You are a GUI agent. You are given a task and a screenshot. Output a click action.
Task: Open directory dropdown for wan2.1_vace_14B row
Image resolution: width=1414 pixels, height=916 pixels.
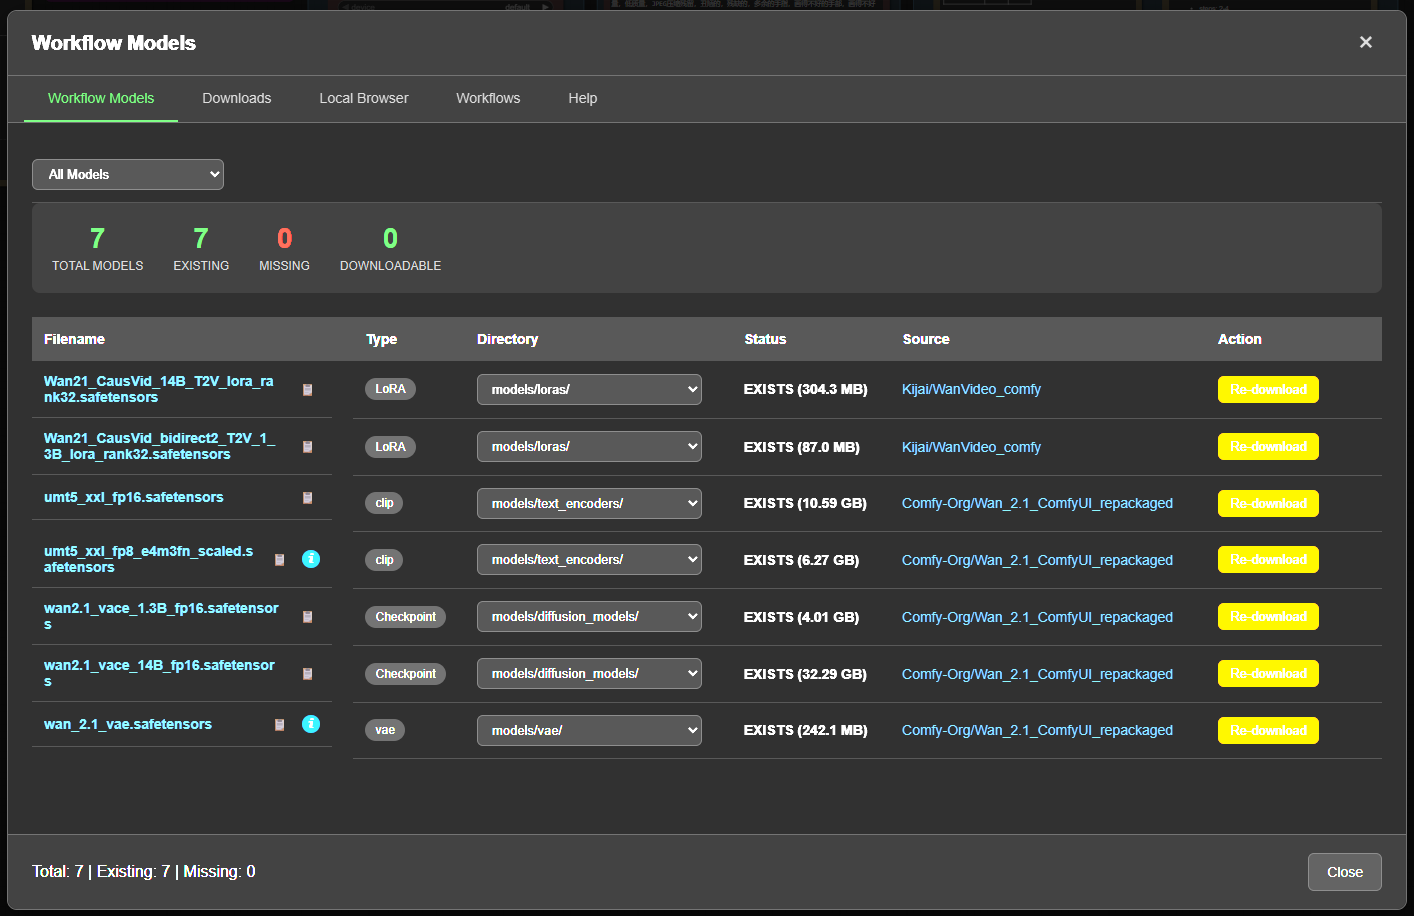[589, 673]
